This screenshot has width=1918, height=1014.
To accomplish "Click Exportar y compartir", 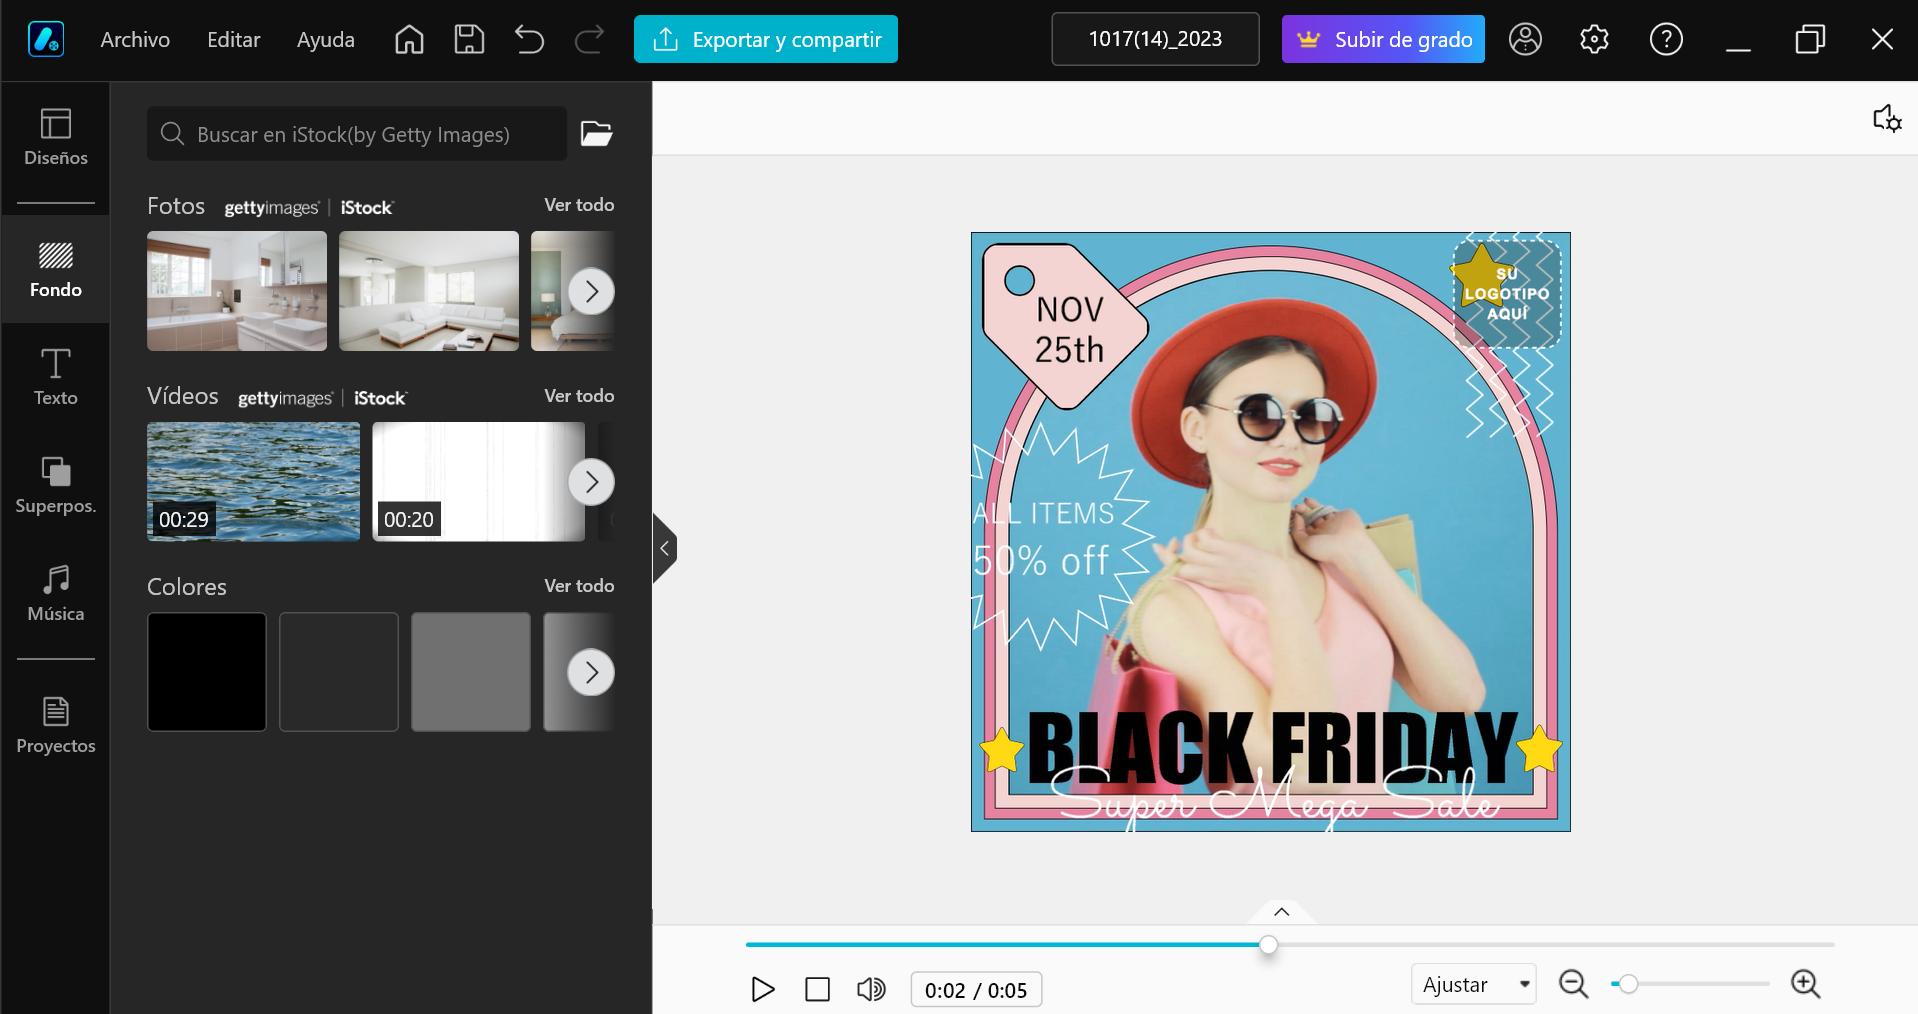I will 766,39.
